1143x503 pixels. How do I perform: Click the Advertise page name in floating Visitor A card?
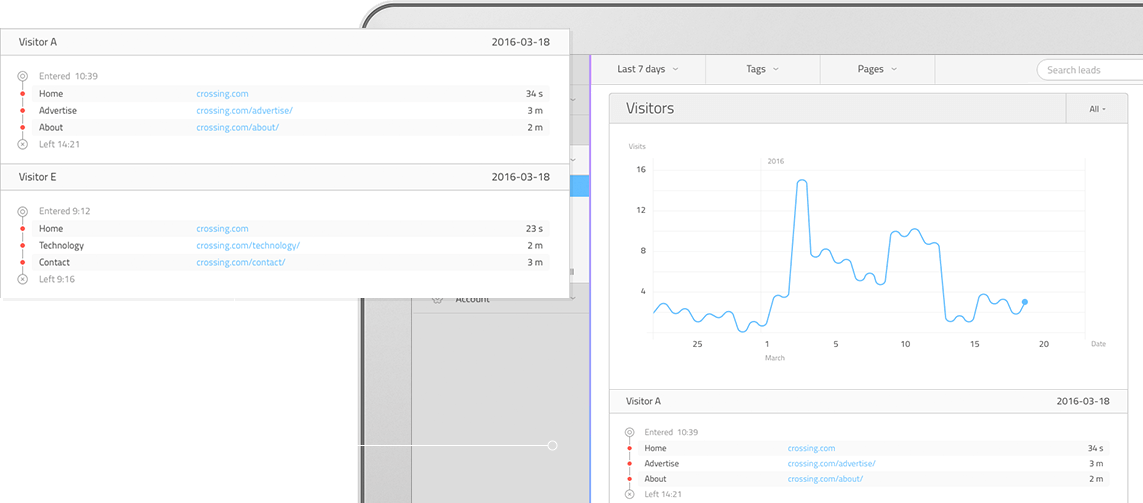tap(58, 111)
